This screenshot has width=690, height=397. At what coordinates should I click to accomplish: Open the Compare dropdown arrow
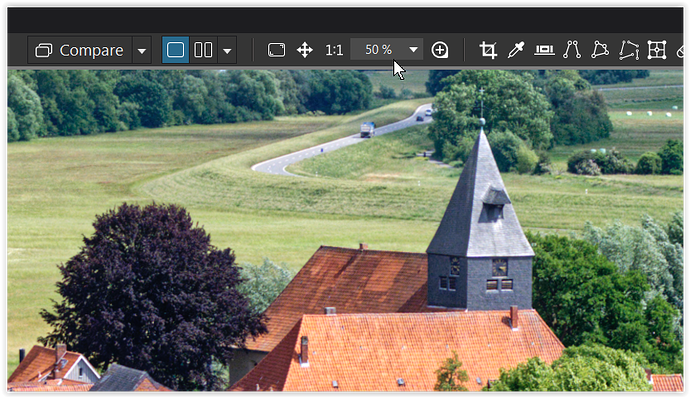[x=142, y=51]
